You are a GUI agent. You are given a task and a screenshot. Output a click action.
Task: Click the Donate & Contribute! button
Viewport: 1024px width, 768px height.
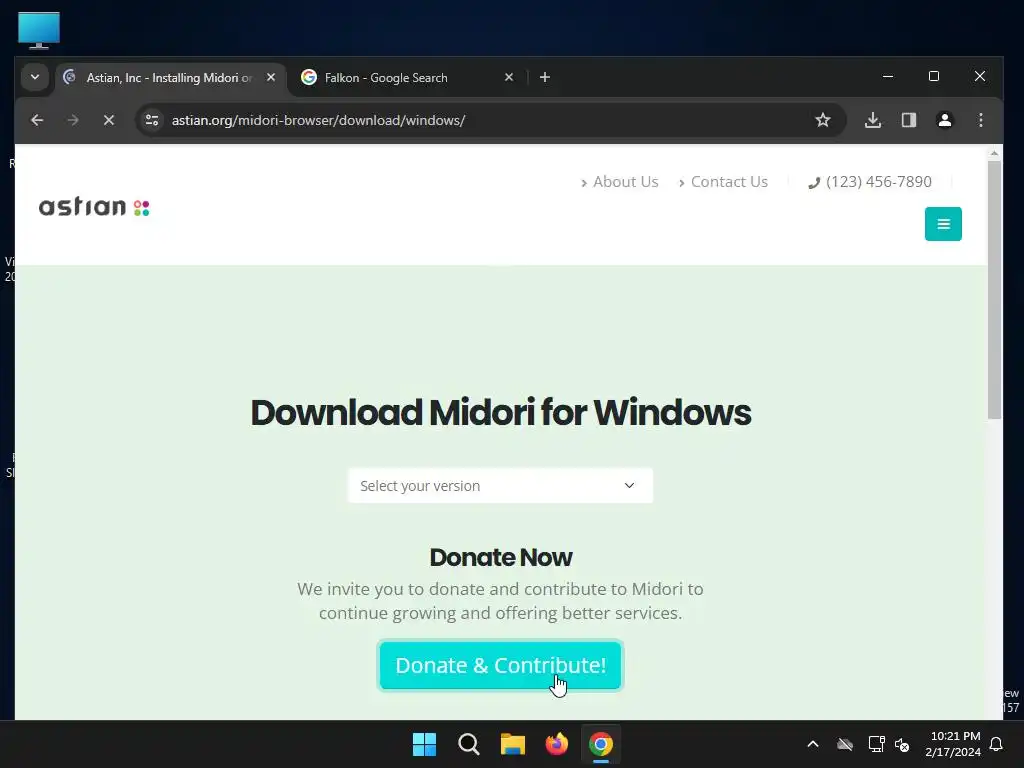500,665
